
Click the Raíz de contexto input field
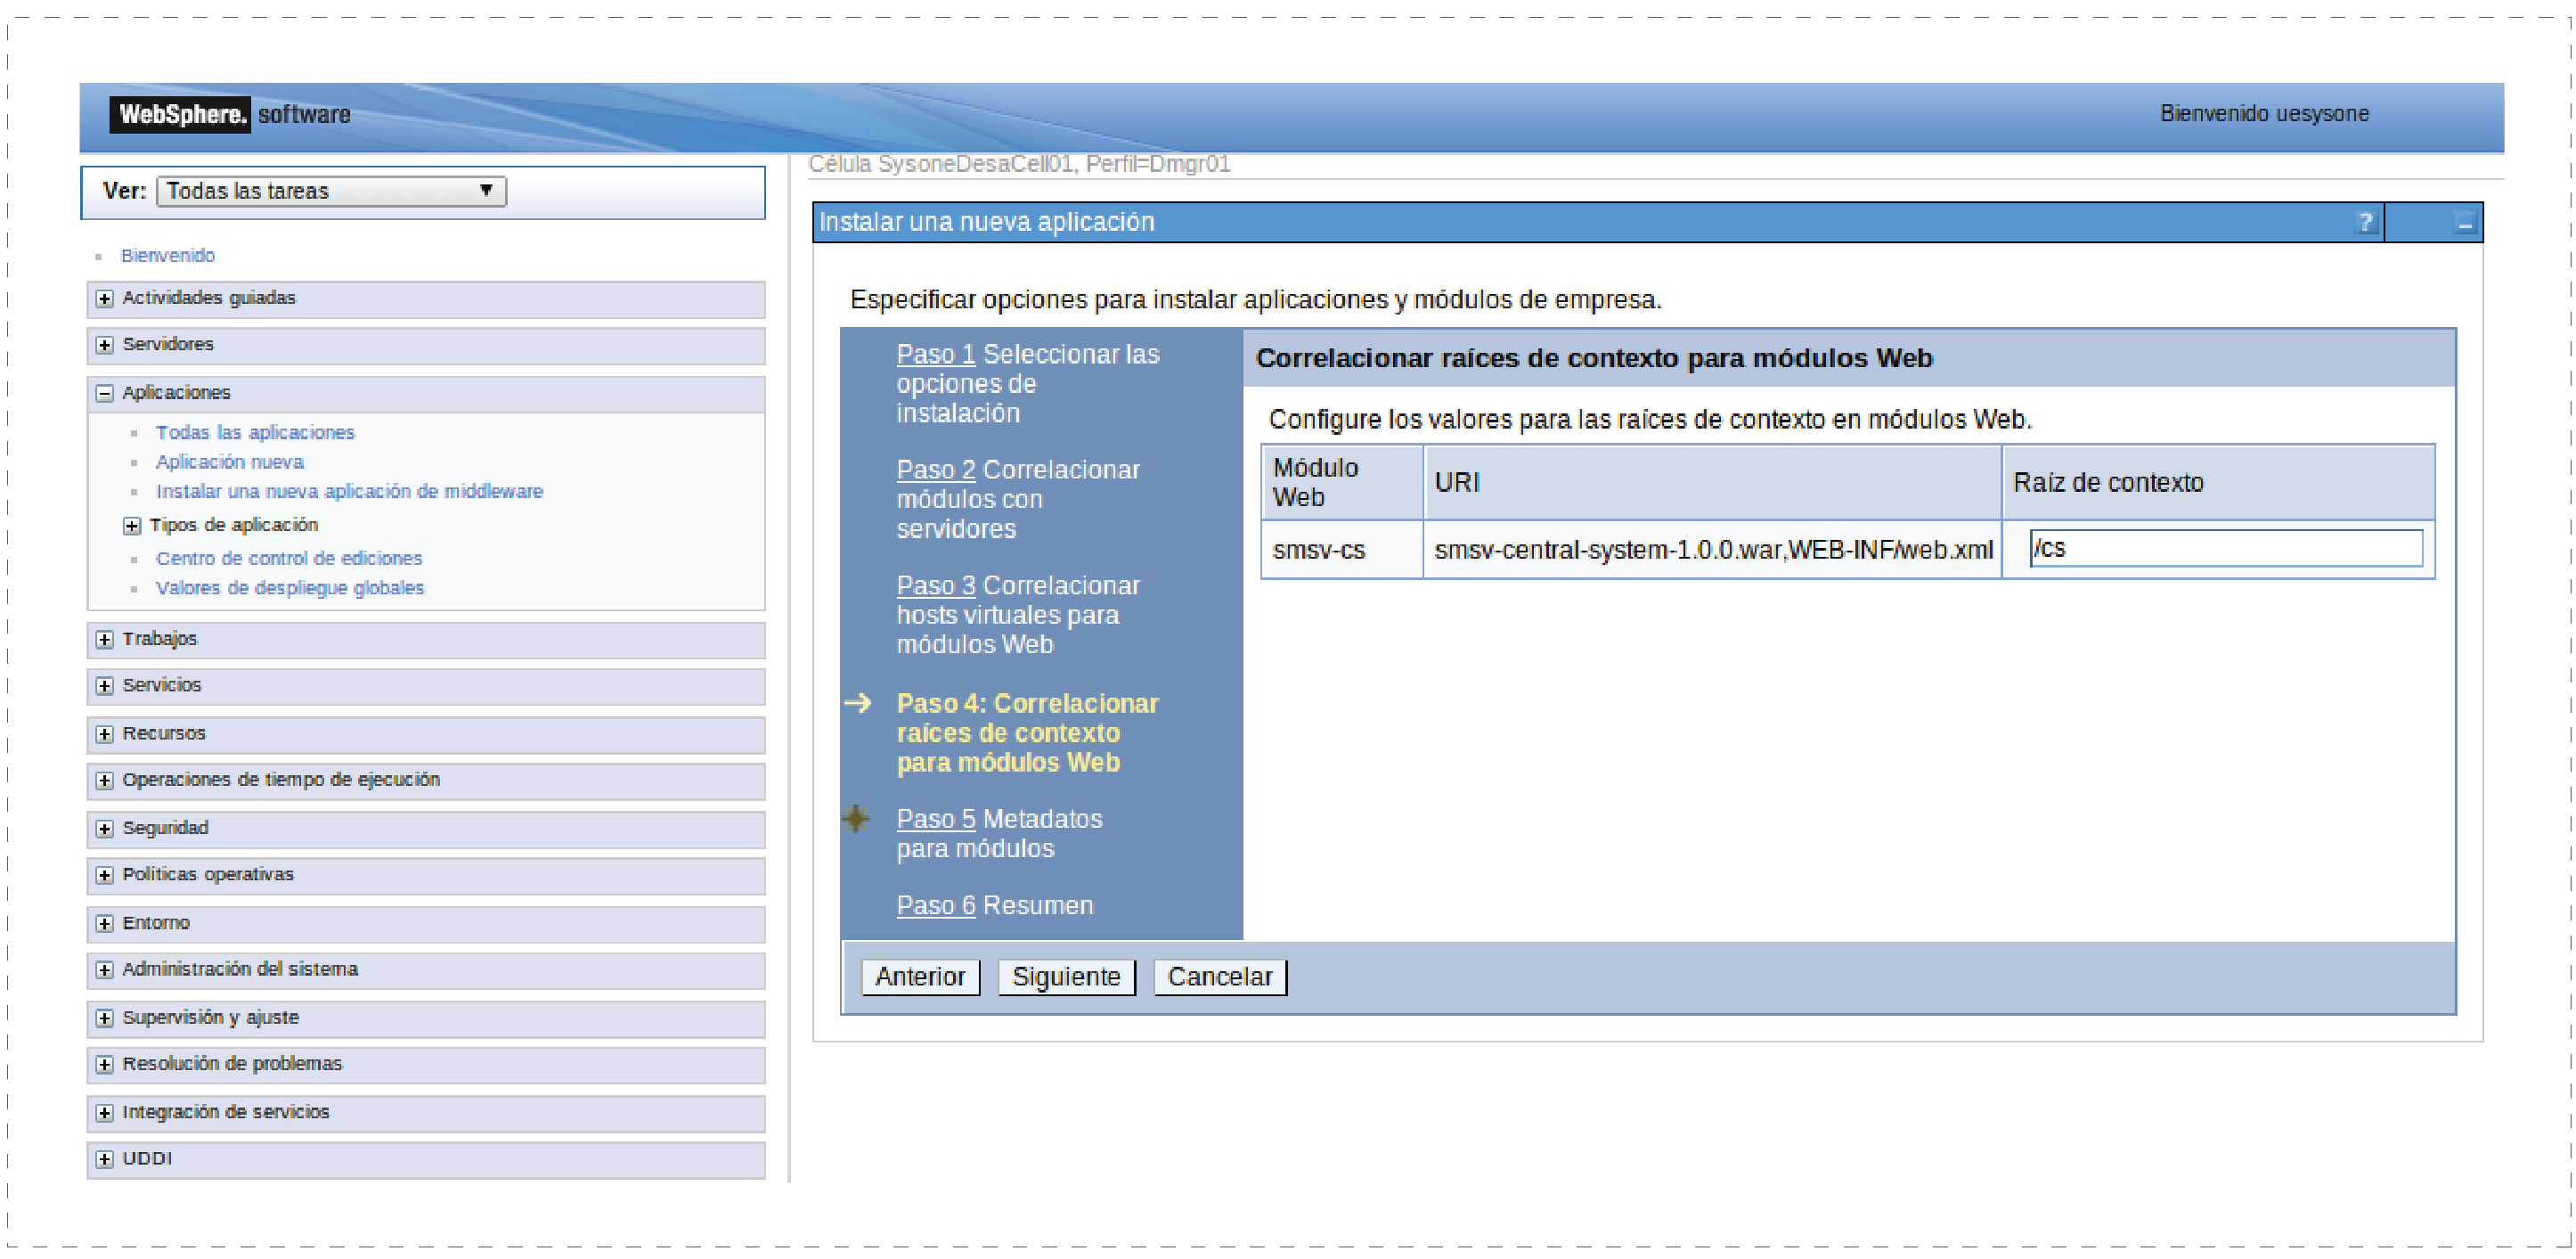(2225, 548)
